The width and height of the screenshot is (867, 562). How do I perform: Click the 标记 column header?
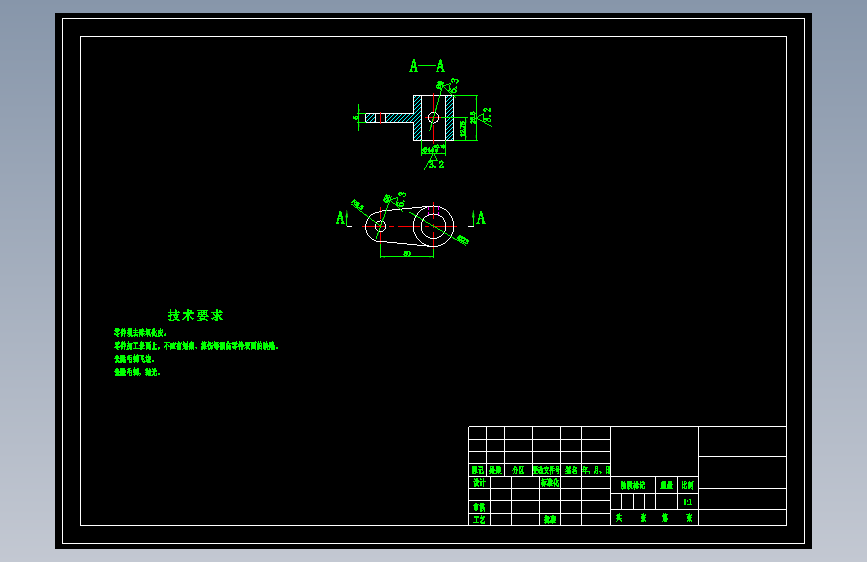[478, 470]
